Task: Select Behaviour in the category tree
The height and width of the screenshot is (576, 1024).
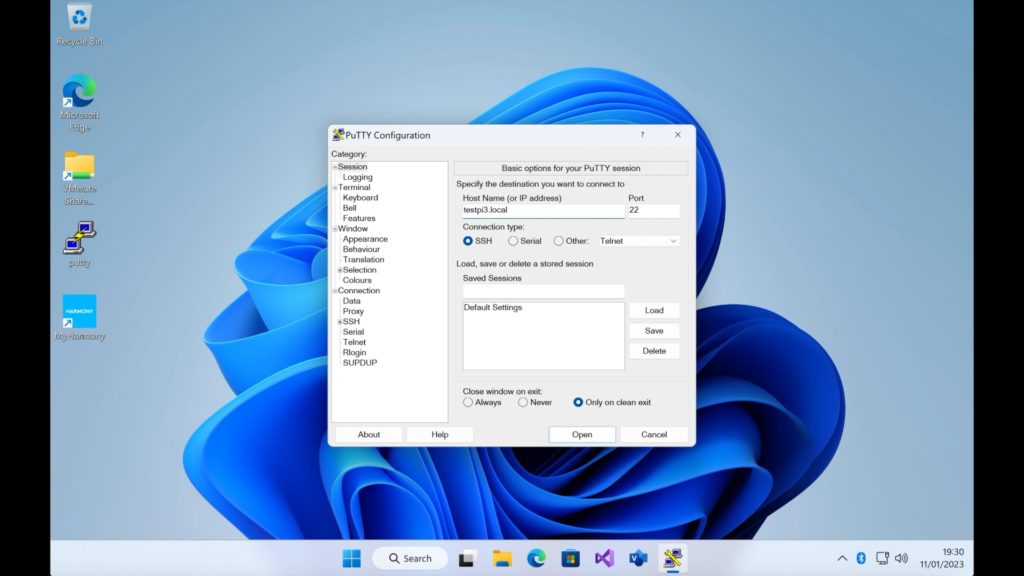Action: point(361,249)
